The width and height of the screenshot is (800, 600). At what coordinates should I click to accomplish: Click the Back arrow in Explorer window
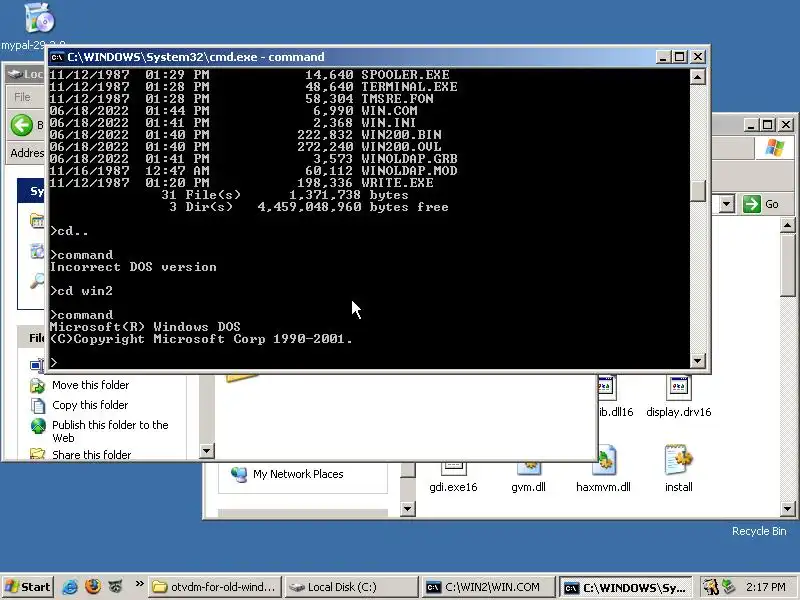tap(22, 125)
